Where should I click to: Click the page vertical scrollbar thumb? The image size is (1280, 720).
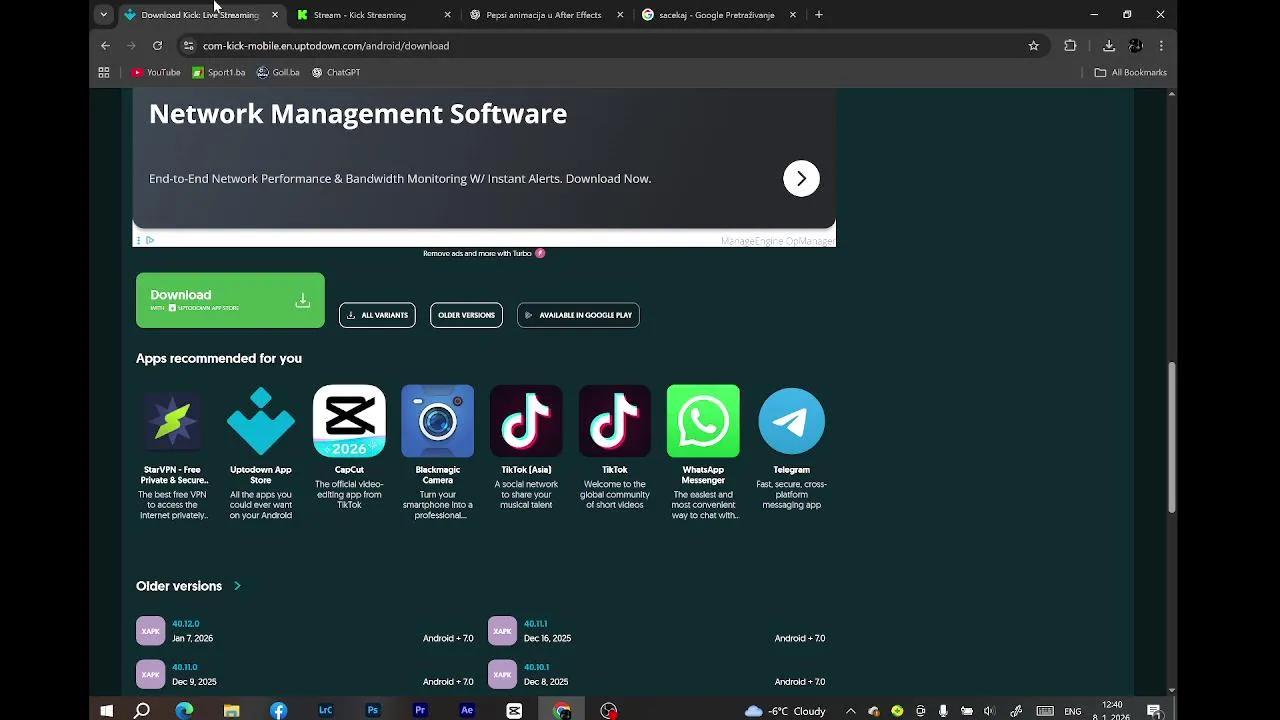click(1172, 437)
